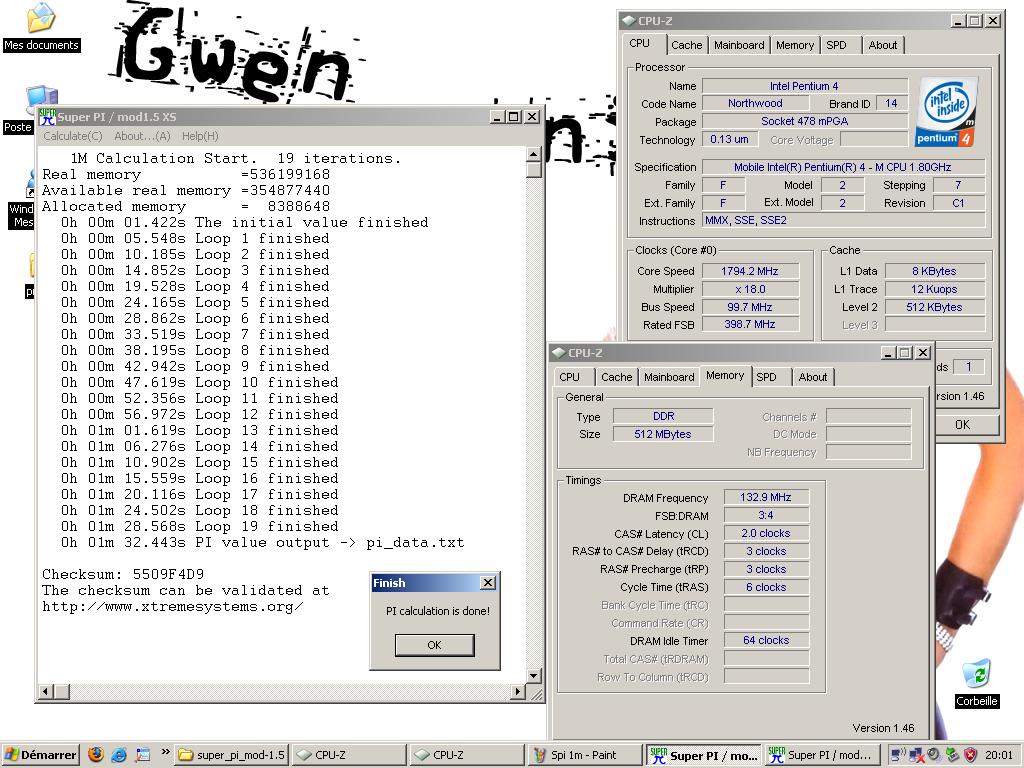Image resolution: width=1024 pixels, height=768 pixels.
Task: Click the safely remove hardware tray icon
Action: coord(952,755)
